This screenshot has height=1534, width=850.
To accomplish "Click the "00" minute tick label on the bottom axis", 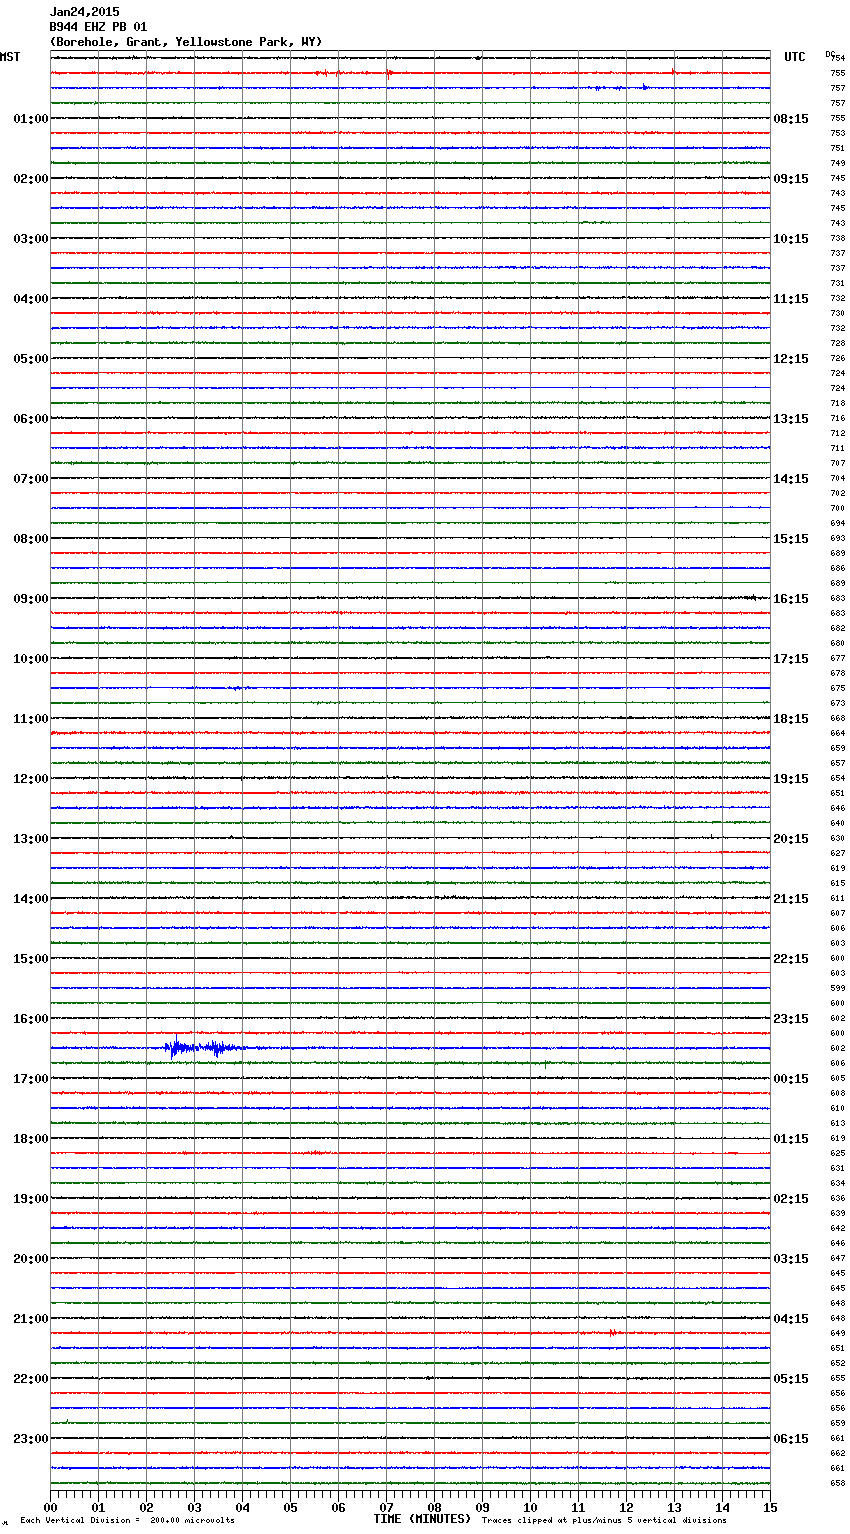I will pyautogui.click(x=50, y=1507).
